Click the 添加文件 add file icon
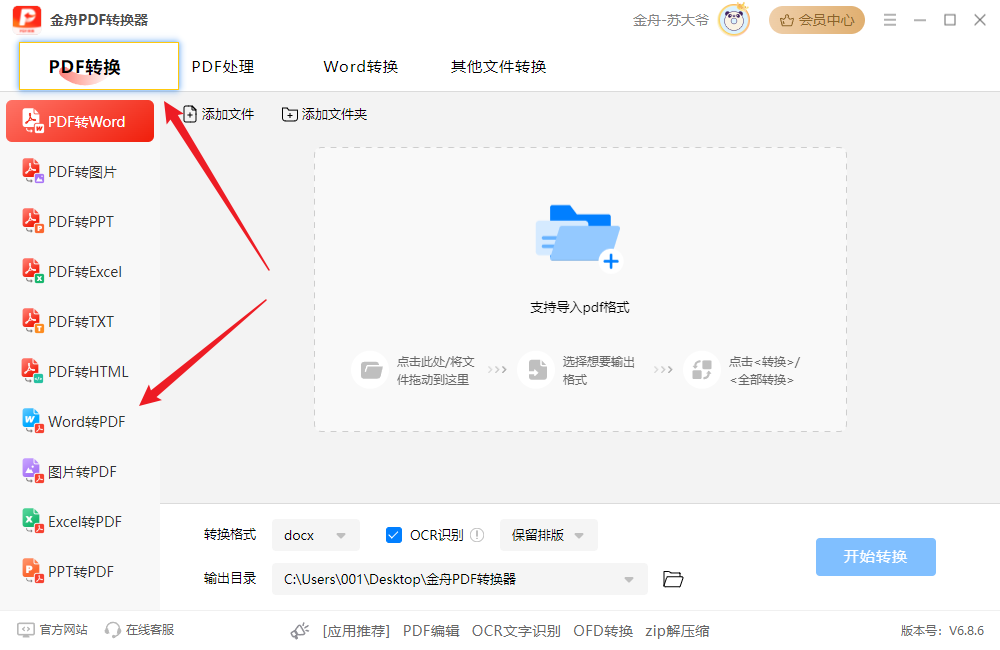 [x=189, y=114]
